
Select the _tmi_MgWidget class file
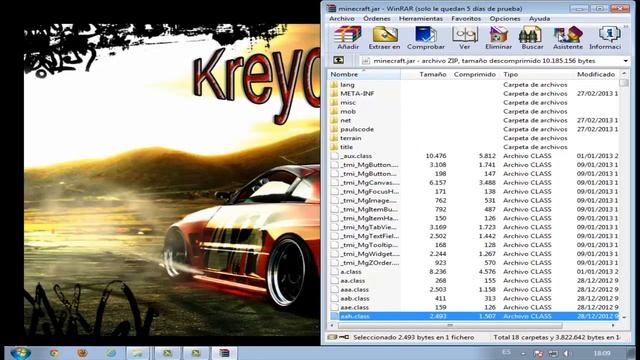click(x=370, y=254)
